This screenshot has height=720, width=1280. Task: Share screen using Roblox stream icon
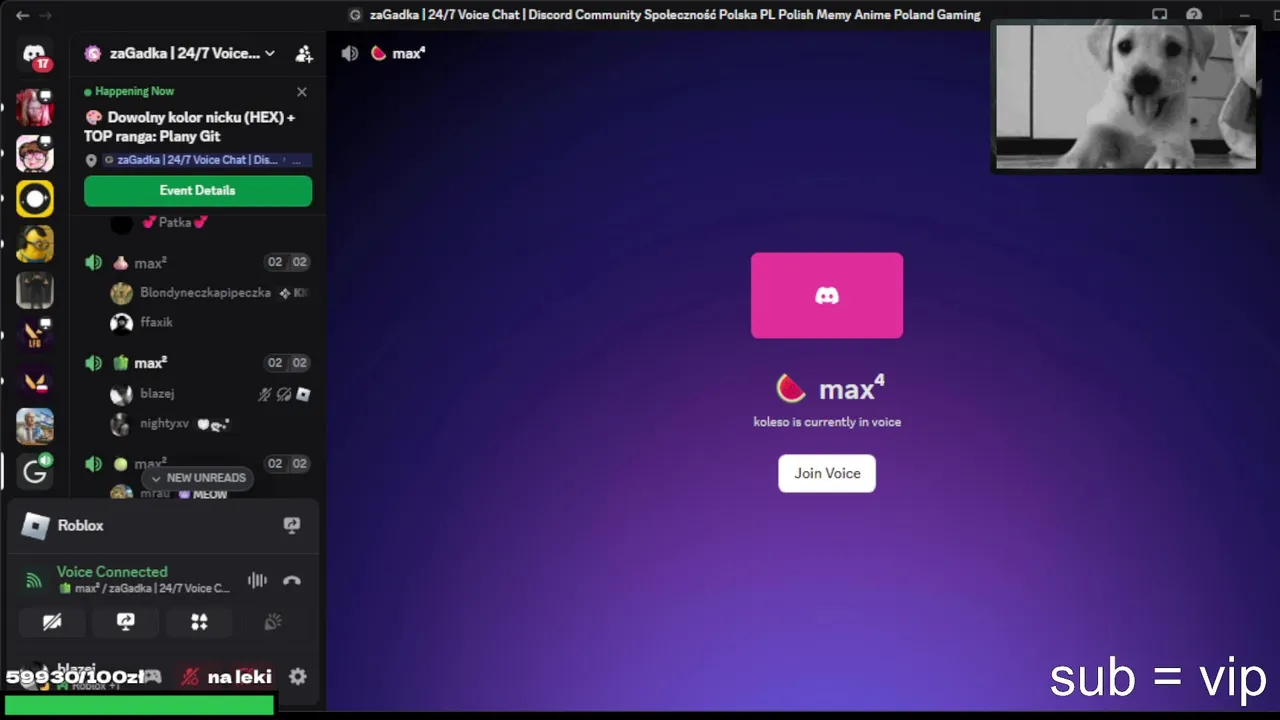292,525
